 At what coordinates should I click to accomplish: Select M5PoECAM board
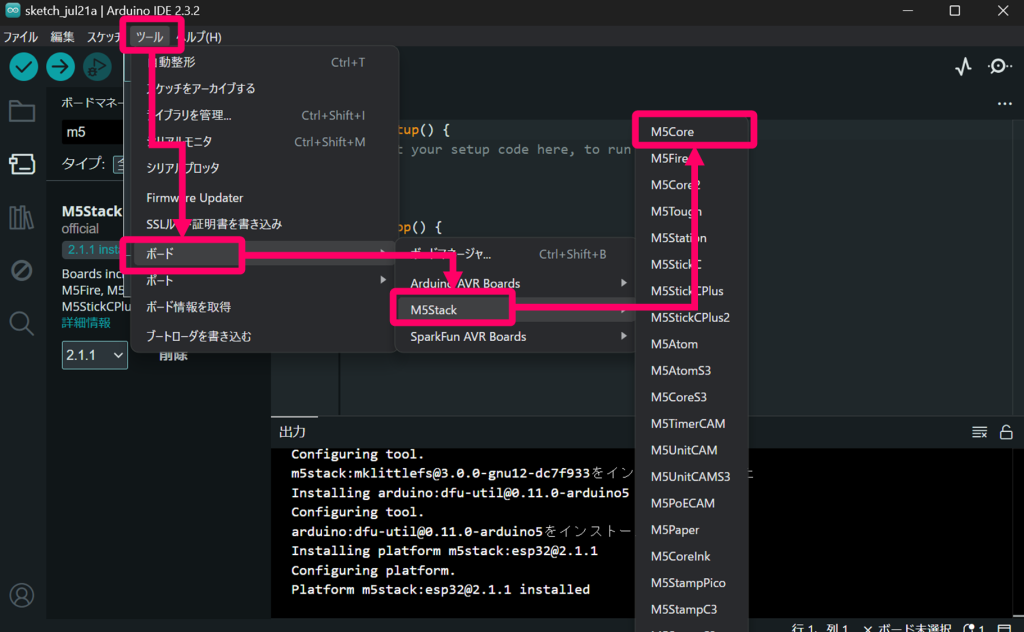692,503
